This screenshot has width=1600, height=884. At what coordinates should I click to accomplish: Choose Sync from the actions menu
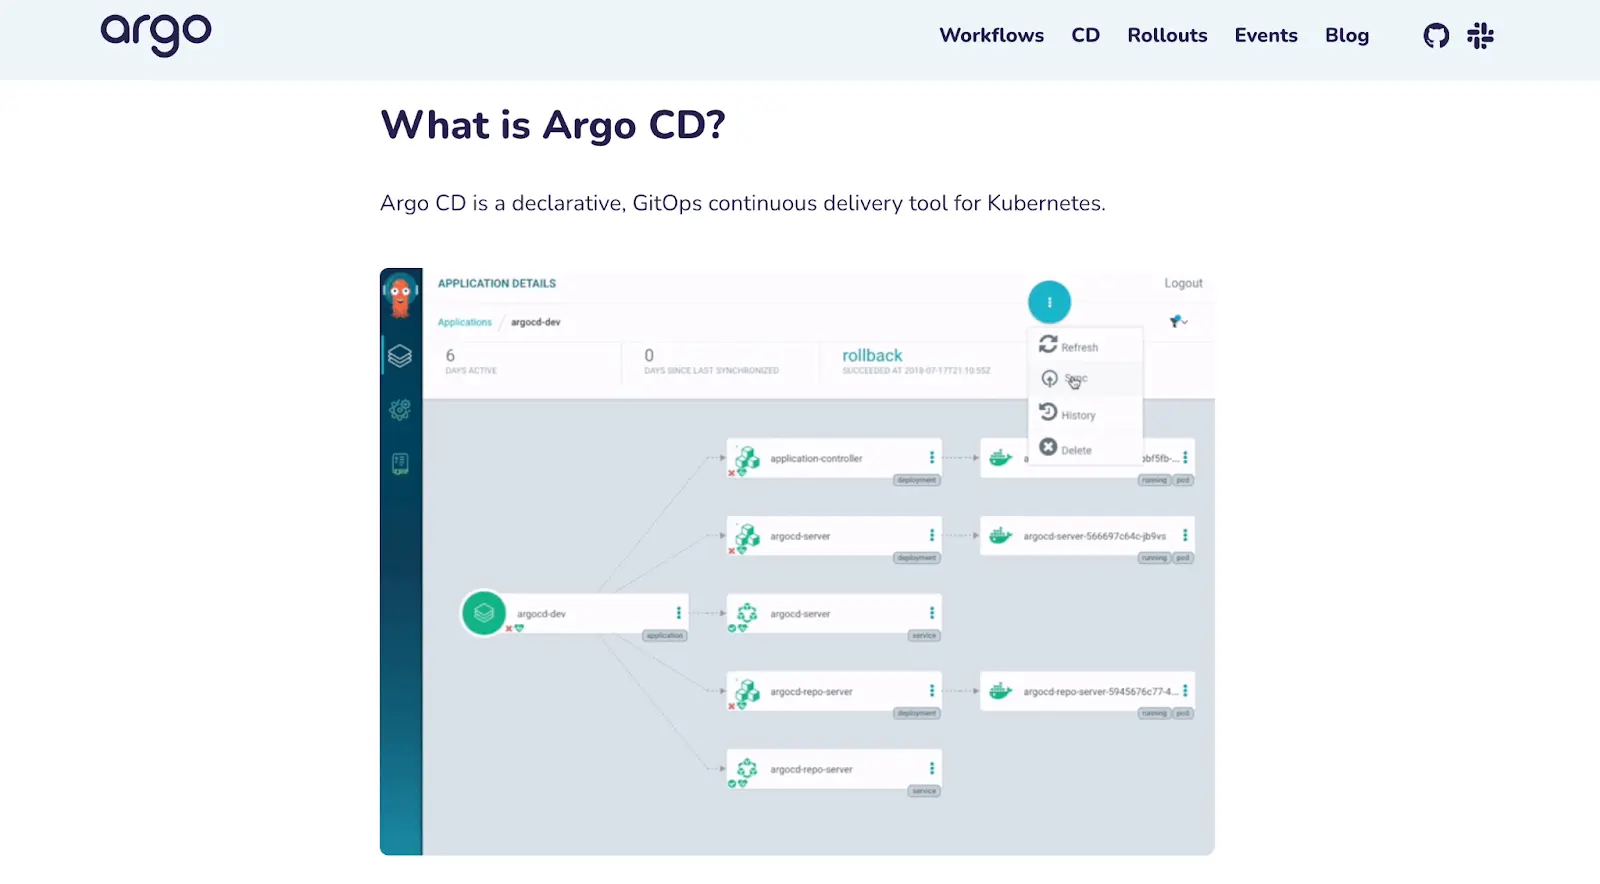coord(1085,379)
